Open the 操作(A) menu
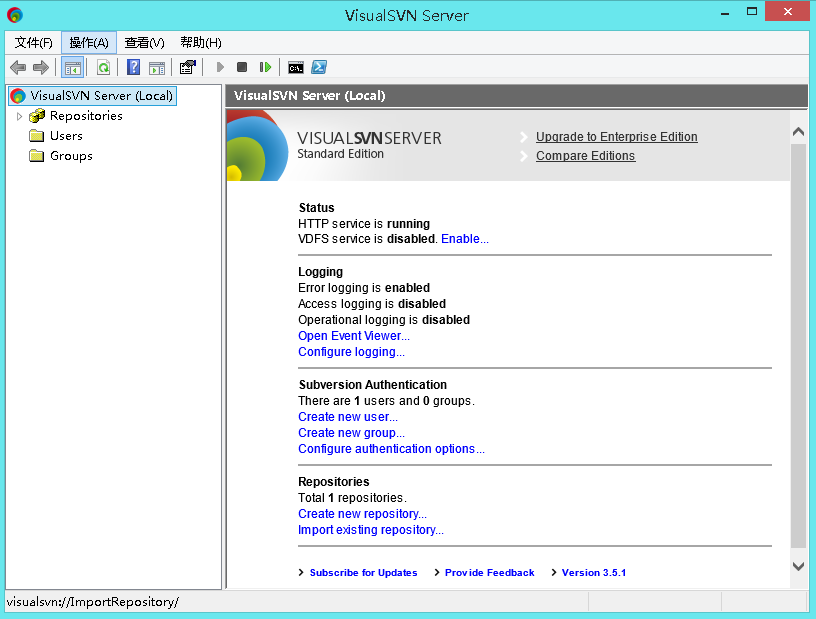This screenshot has height=619, width=816. point(88,42)
